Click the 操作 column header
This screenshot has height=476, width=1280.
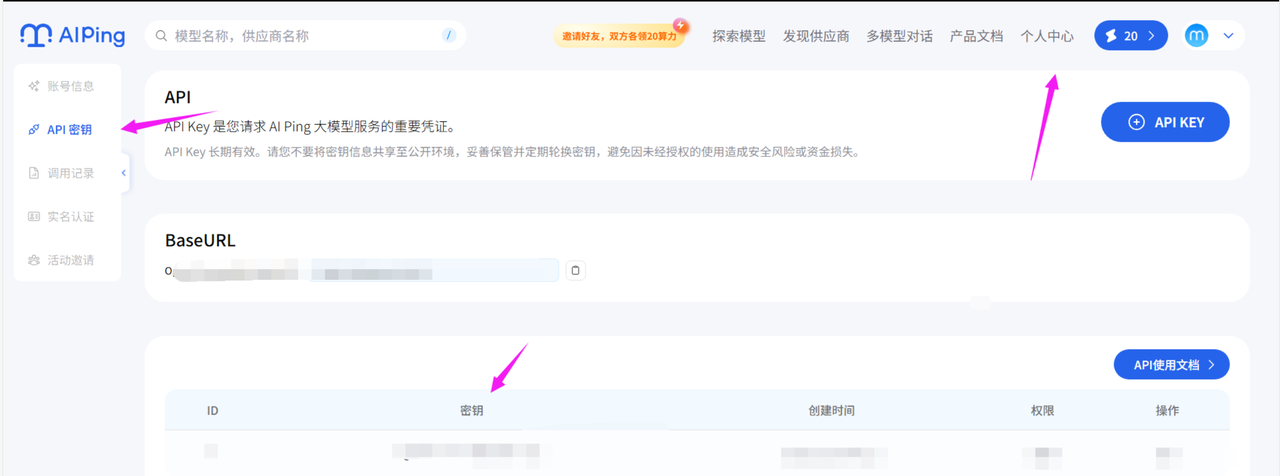click(x=1167, y=411)
